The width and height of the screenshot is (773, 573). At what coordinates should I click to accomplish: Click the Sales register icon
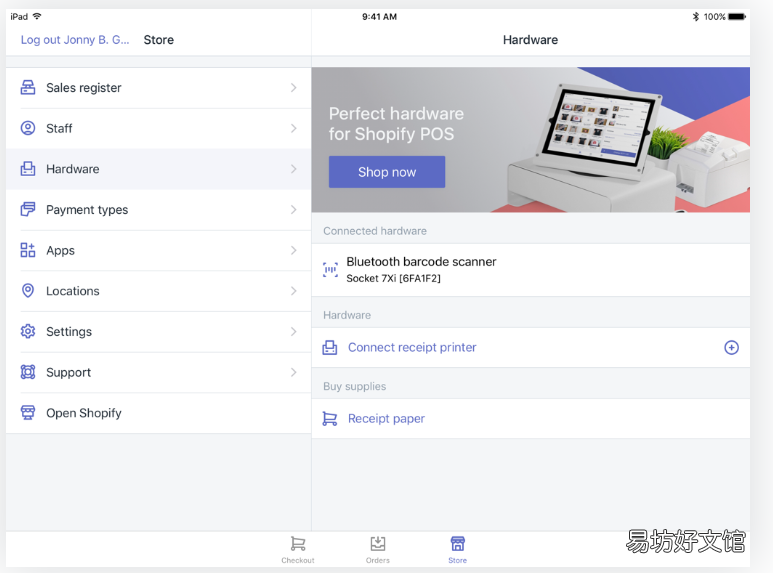pyautogui.click(x=28, y=88)
